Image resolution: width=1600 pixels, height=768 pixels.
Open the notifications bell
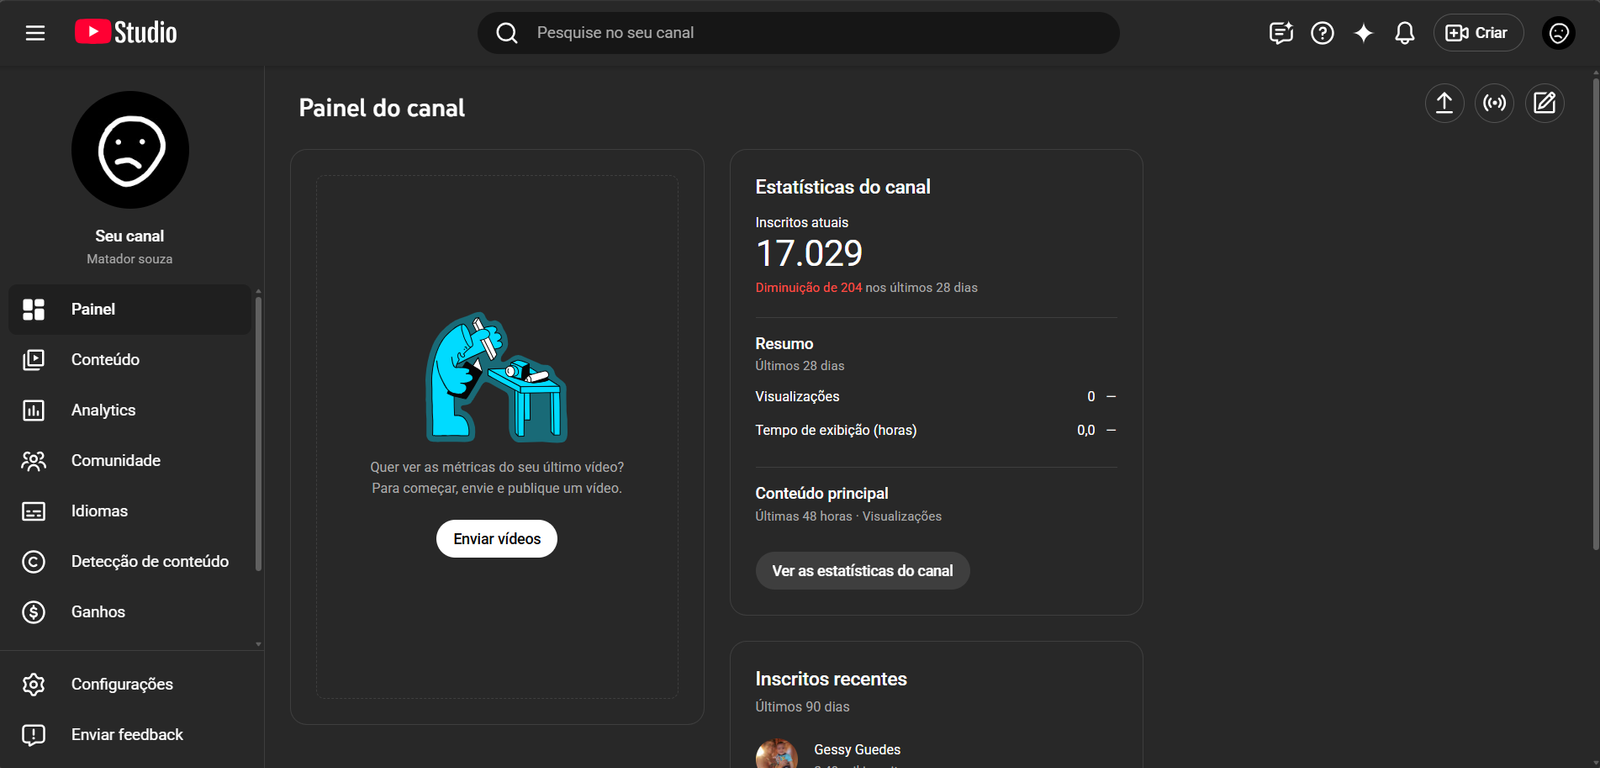tap(1404, 33)
